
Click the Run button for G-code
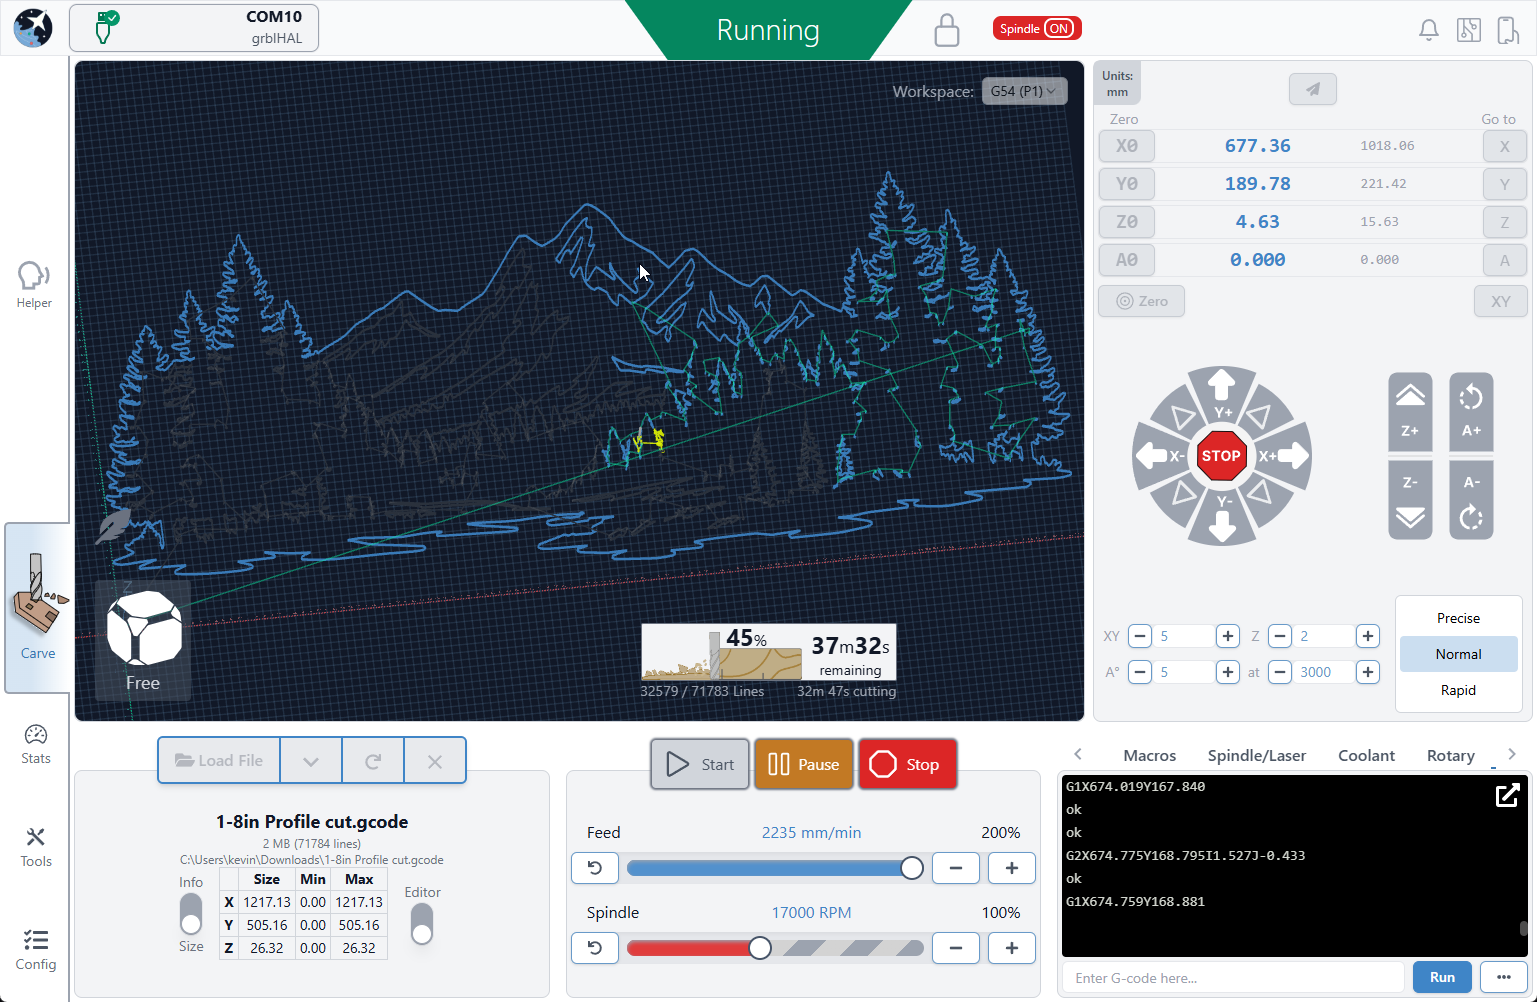point(1442,977)
